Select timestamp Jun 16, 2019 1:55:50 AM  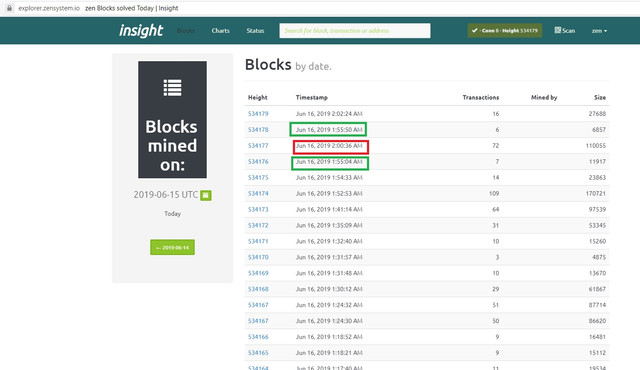click(x=329, y=130)
